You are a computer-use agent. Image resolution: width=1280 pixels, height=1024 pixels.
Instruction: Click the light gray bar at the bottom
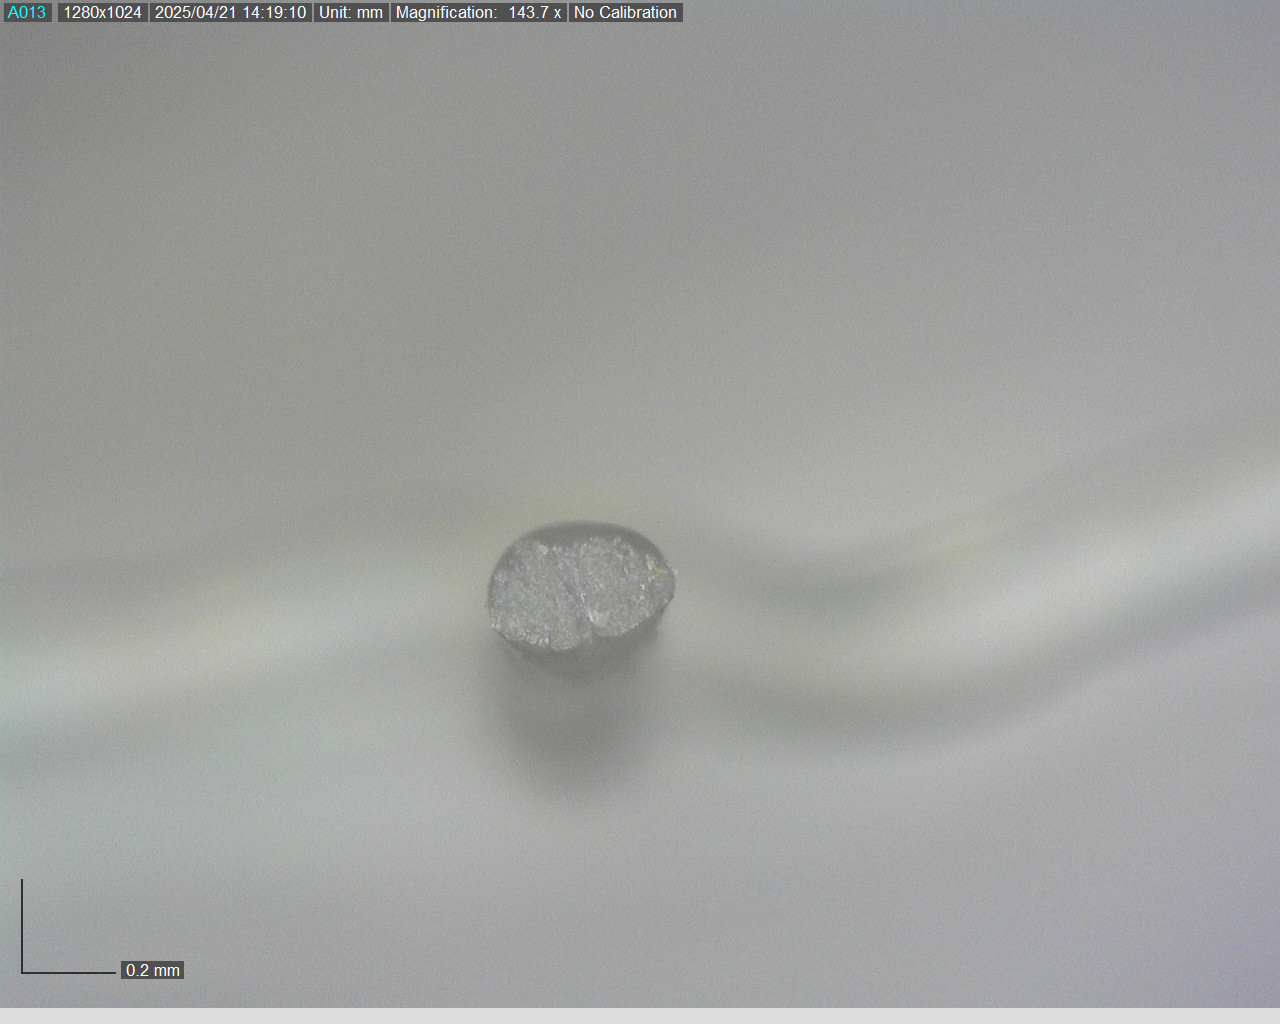(640, 1015)
